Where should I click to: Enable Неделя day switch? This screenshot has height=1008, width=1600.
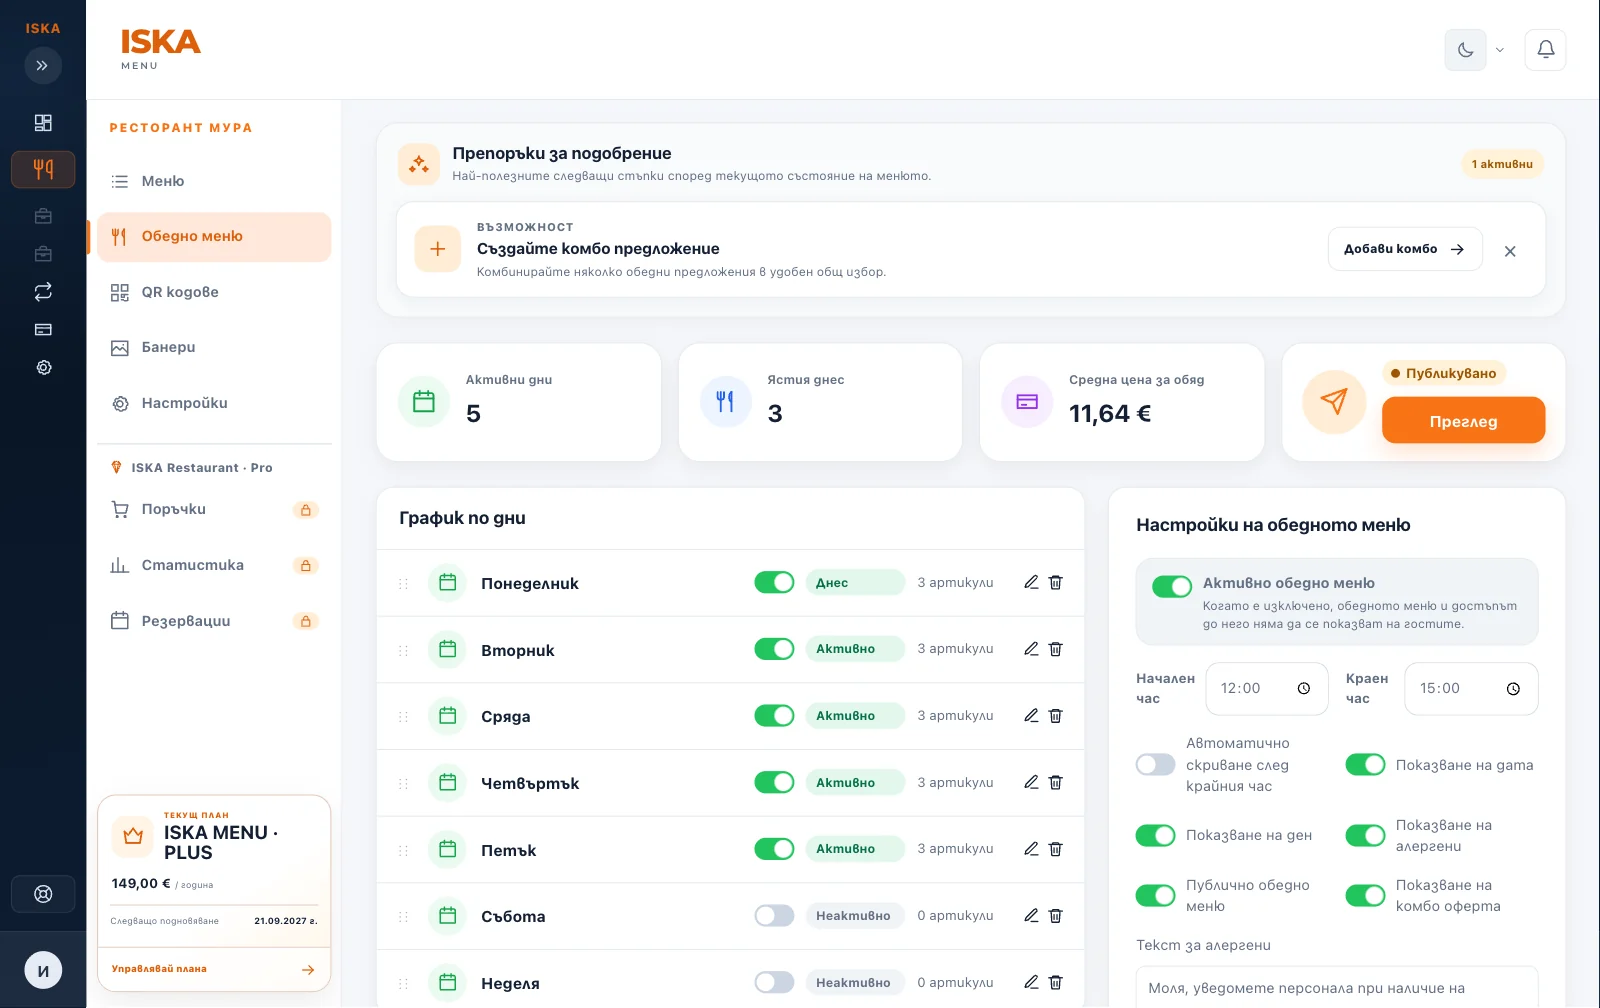[774, 983]
